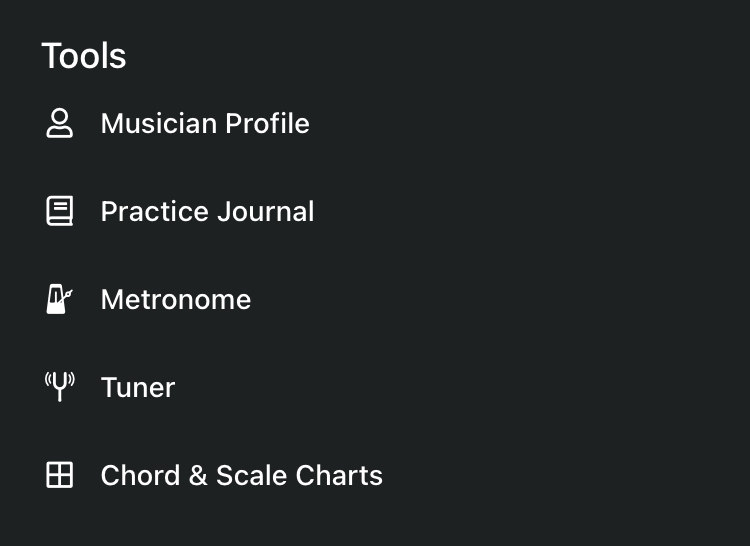Select the vibrating fork icon beside Tuner
Viewport: 750px width, 546px height.
click(59, 387)
